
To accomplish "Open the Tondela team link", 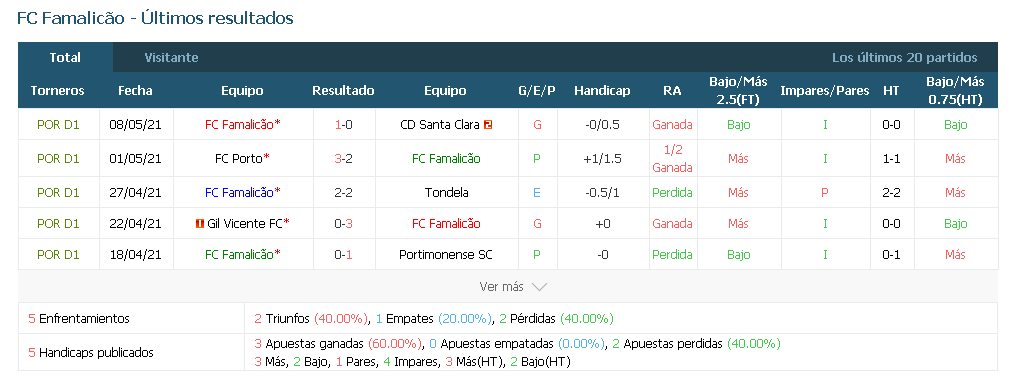I will [x=447, y=192].
